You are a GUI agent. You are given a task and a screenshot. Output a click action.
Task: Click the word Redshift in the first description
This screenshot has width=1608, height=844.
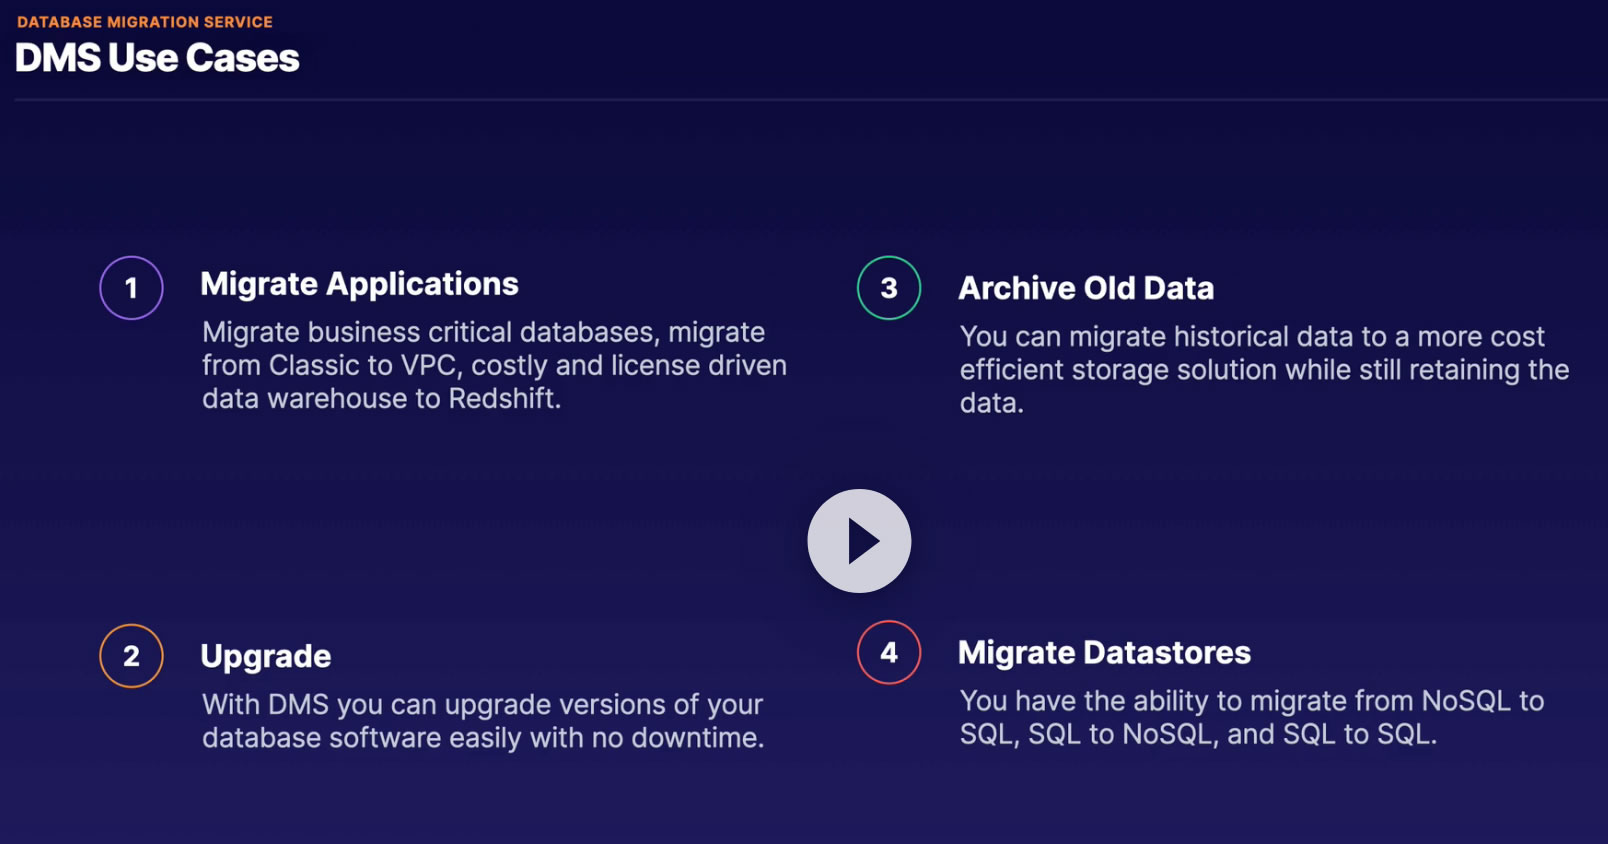click(503, 398)
